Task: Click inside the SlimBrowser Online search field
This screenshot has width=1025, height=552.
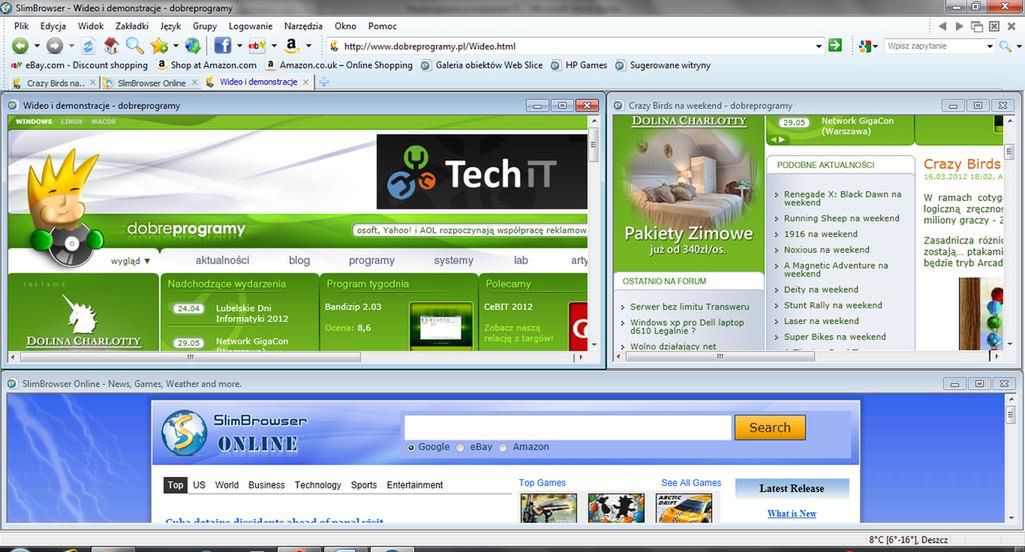Action: pyautogui.click(x=567, y=428)
